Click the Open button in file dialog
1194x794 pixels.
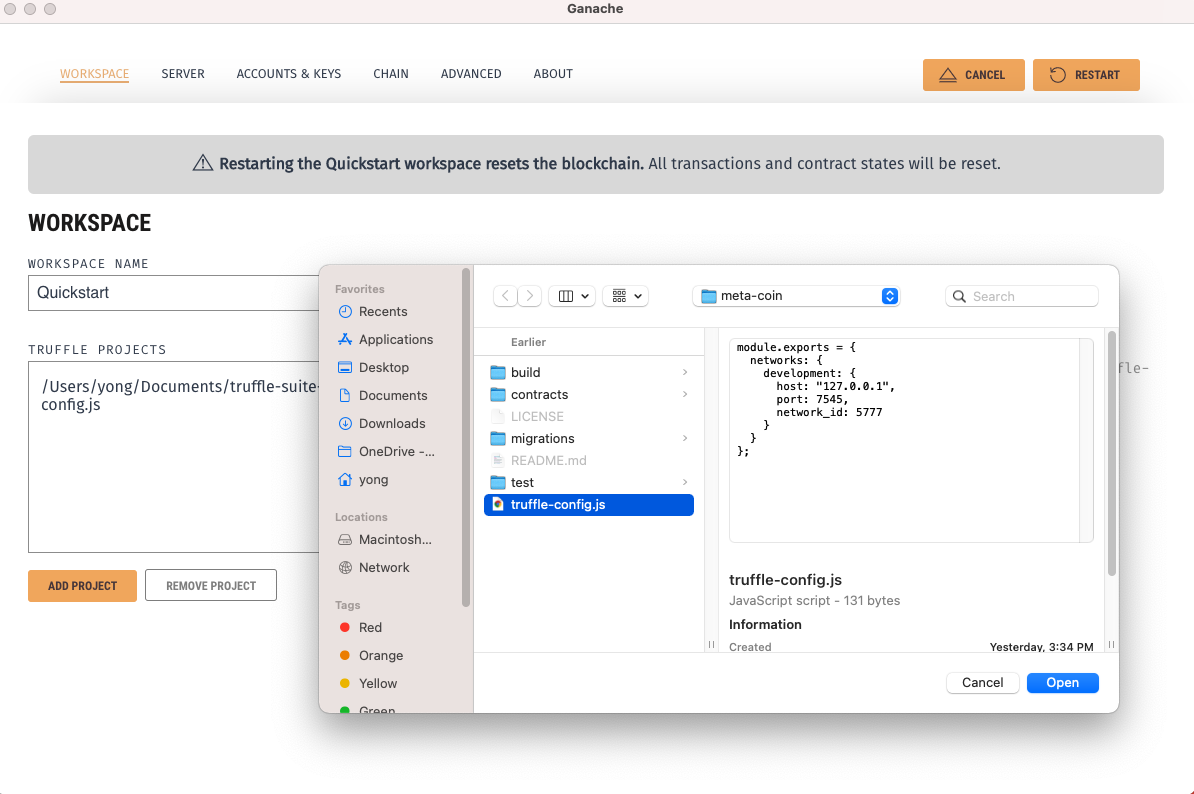pyautogui.click(x=1062, y=683)
